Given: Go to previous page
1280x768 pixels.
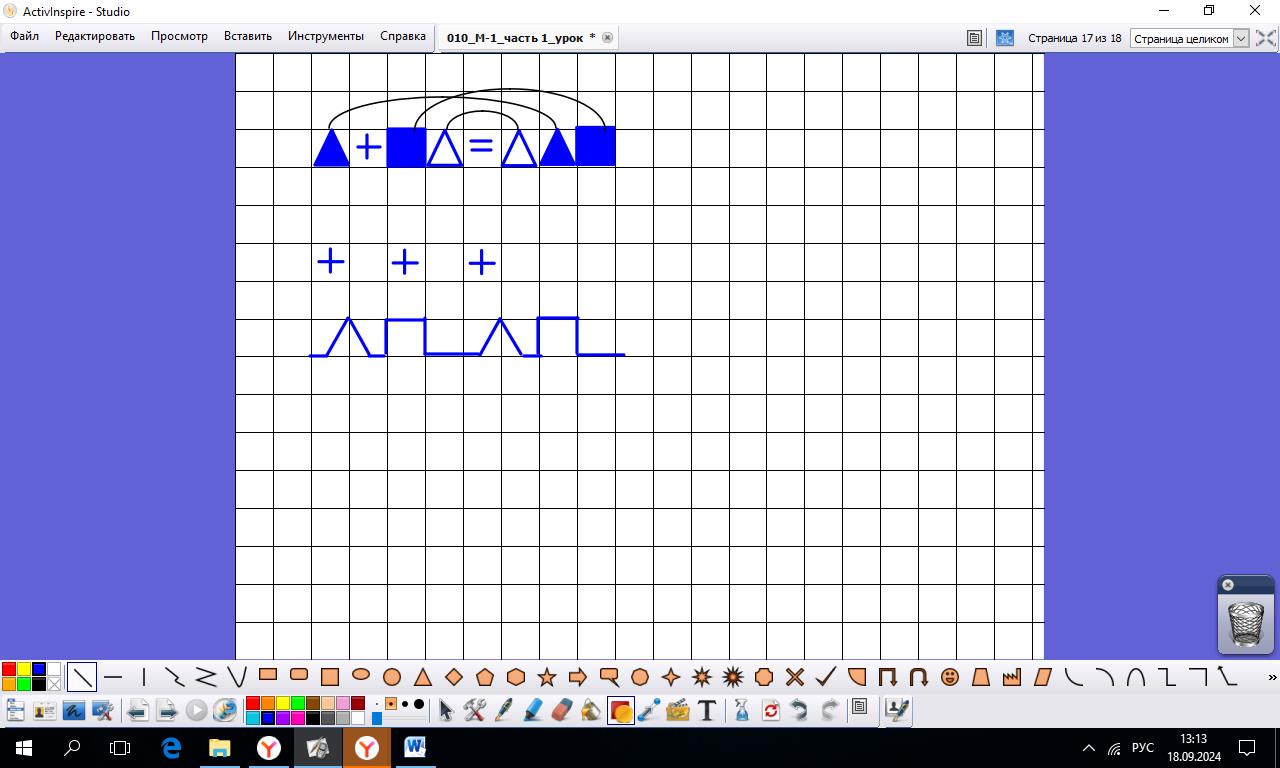Looking at the screenshot, I should pos(138,710).
